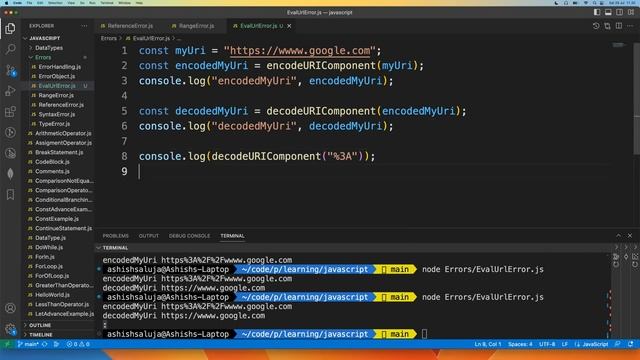Open the Extensions view
640x360 pixels.
pos(11,111)
